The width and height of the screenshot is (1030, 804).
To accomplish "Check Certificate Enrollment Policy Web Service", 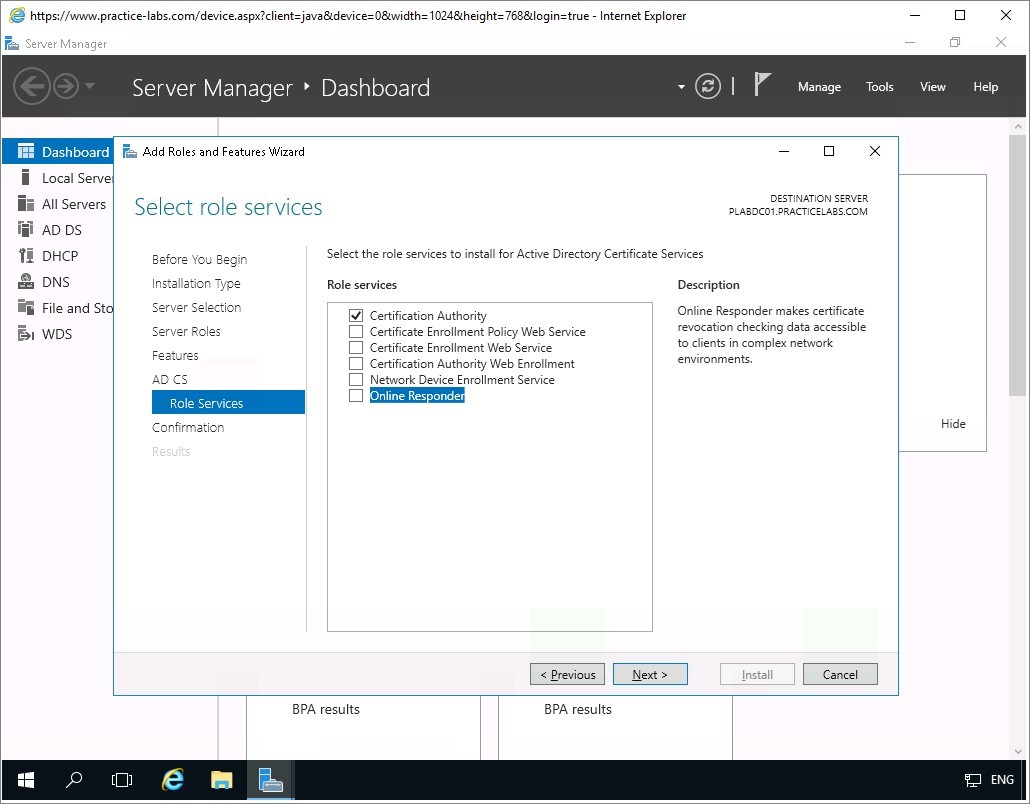I will [x=355, y=331].
